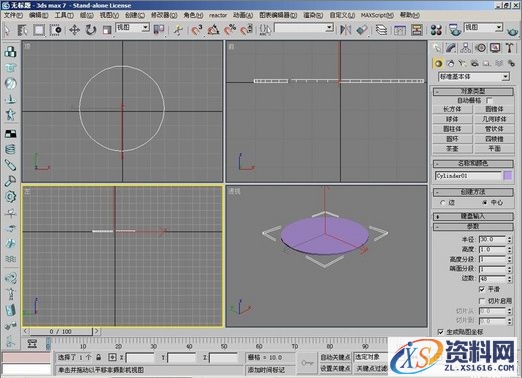Image resolution: width=522 pixels, height=378 pixels.
Task: Choose the rectangular selection region tool
Action: pyautogui.click(x=39, y=30)
